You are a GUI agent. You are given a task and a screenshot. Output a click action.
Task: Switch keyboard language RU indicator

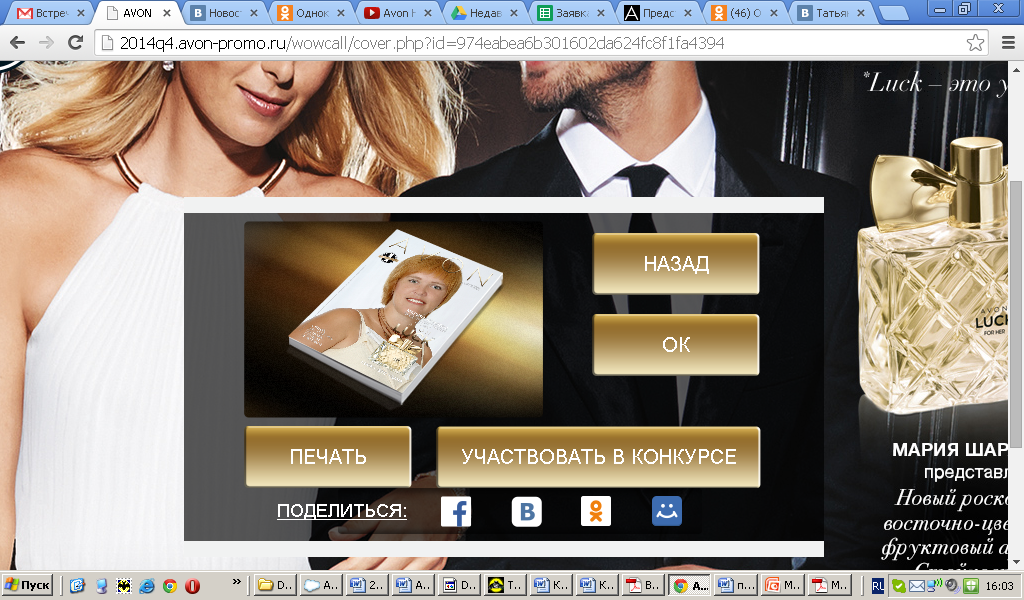pyautogui.click(x=878, y=586)
